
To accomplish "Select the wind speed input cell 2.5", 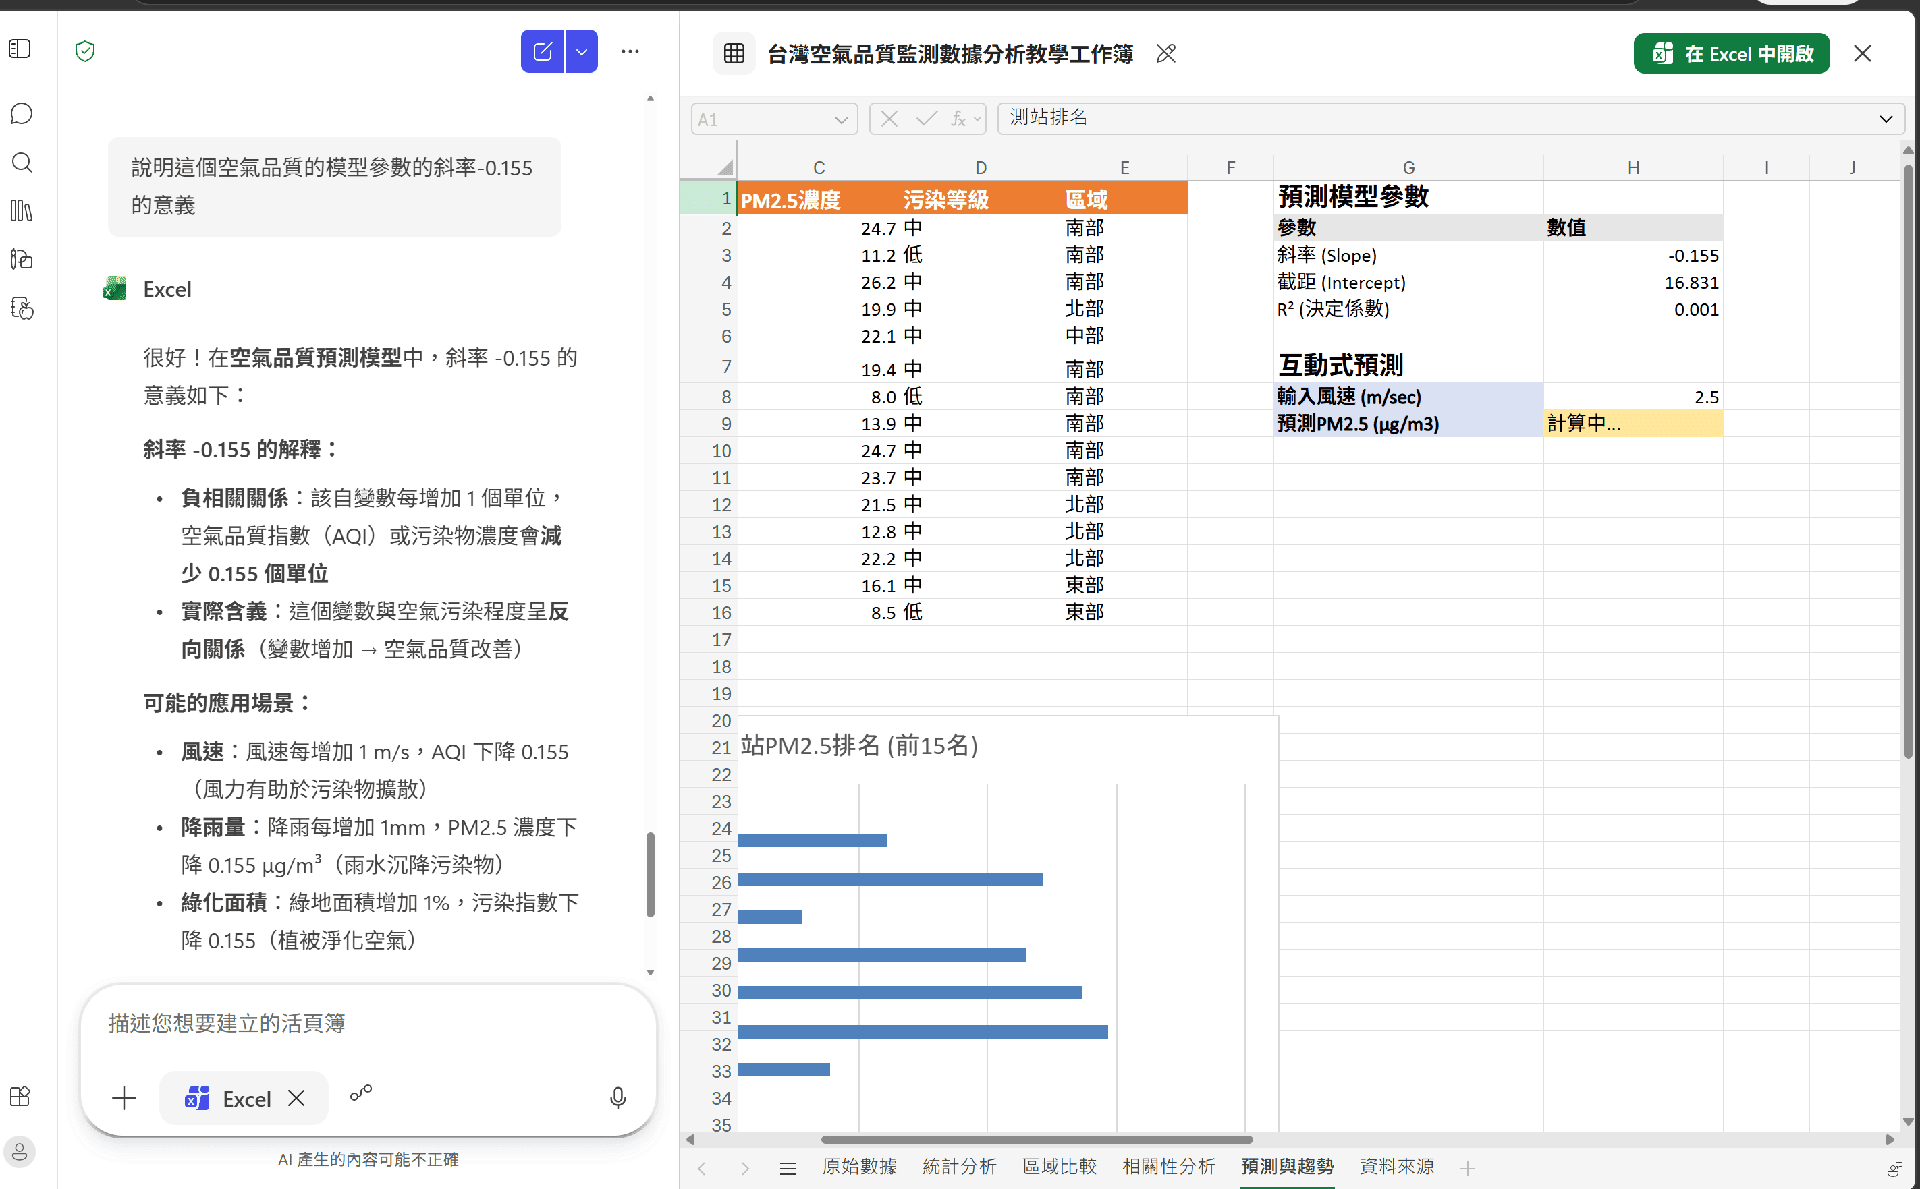I will pyautogui.click(x=1633, y=397).
